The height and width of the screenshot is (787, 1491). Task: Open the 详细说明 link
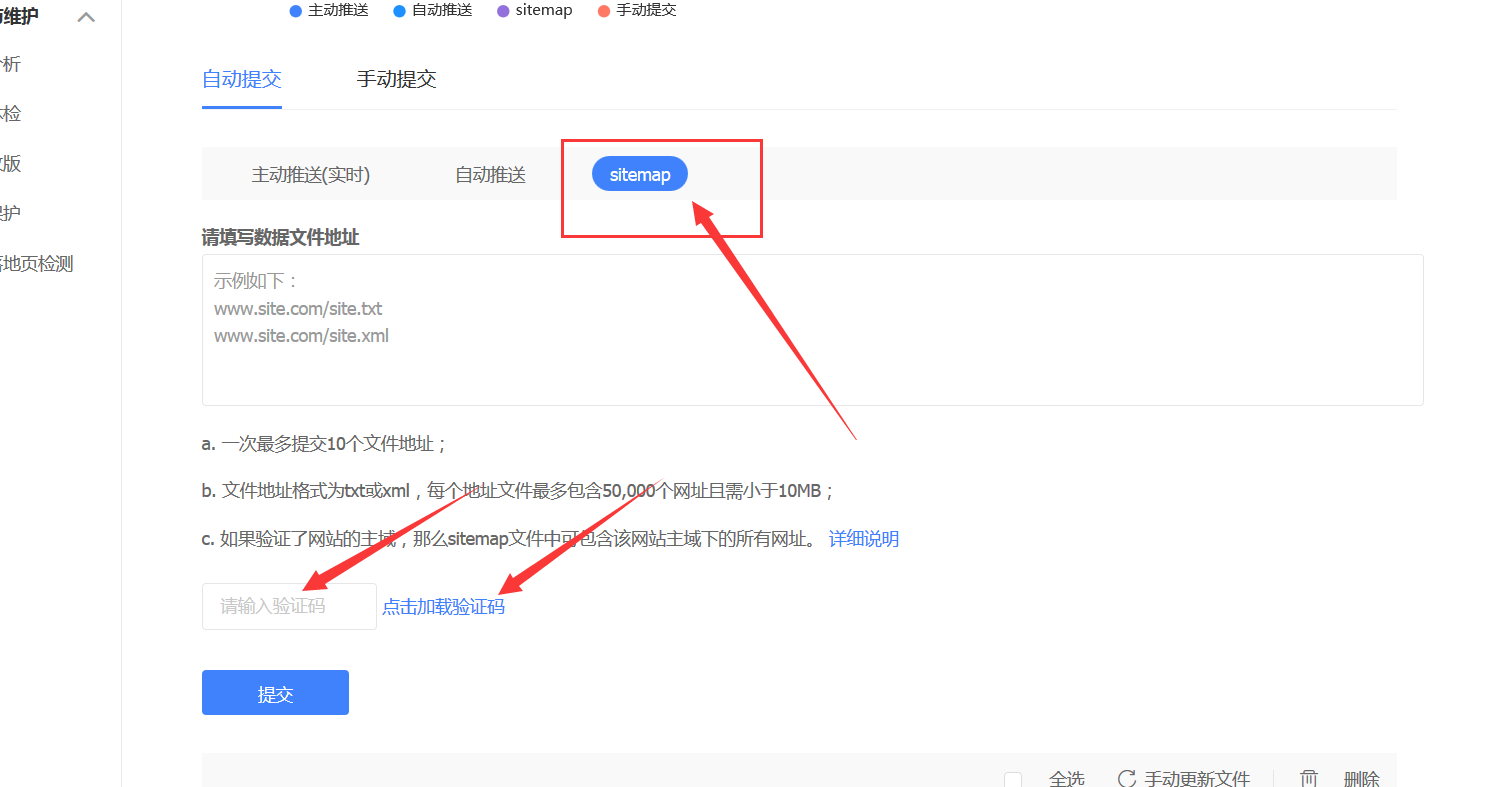[863, 539]
